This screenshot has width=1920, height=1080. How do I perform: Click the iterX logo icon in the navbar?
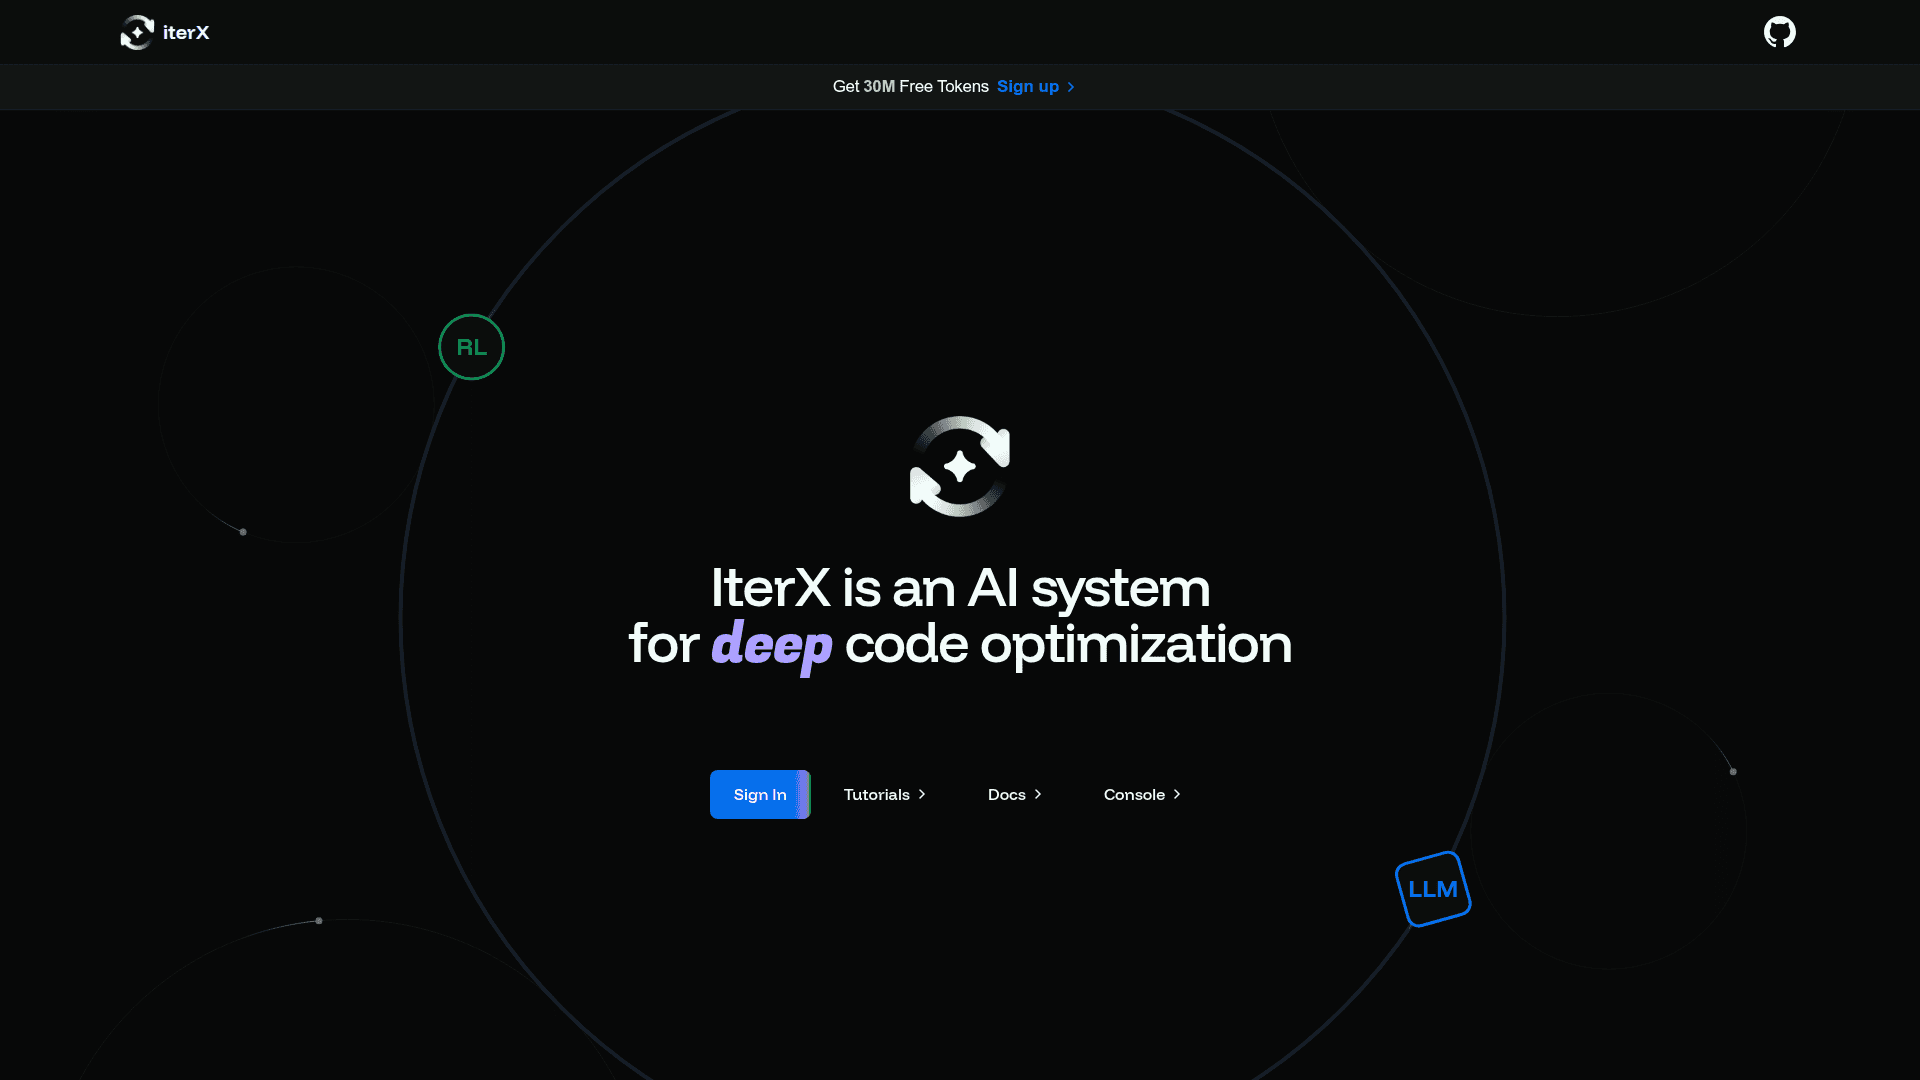(x=137, y=32)
